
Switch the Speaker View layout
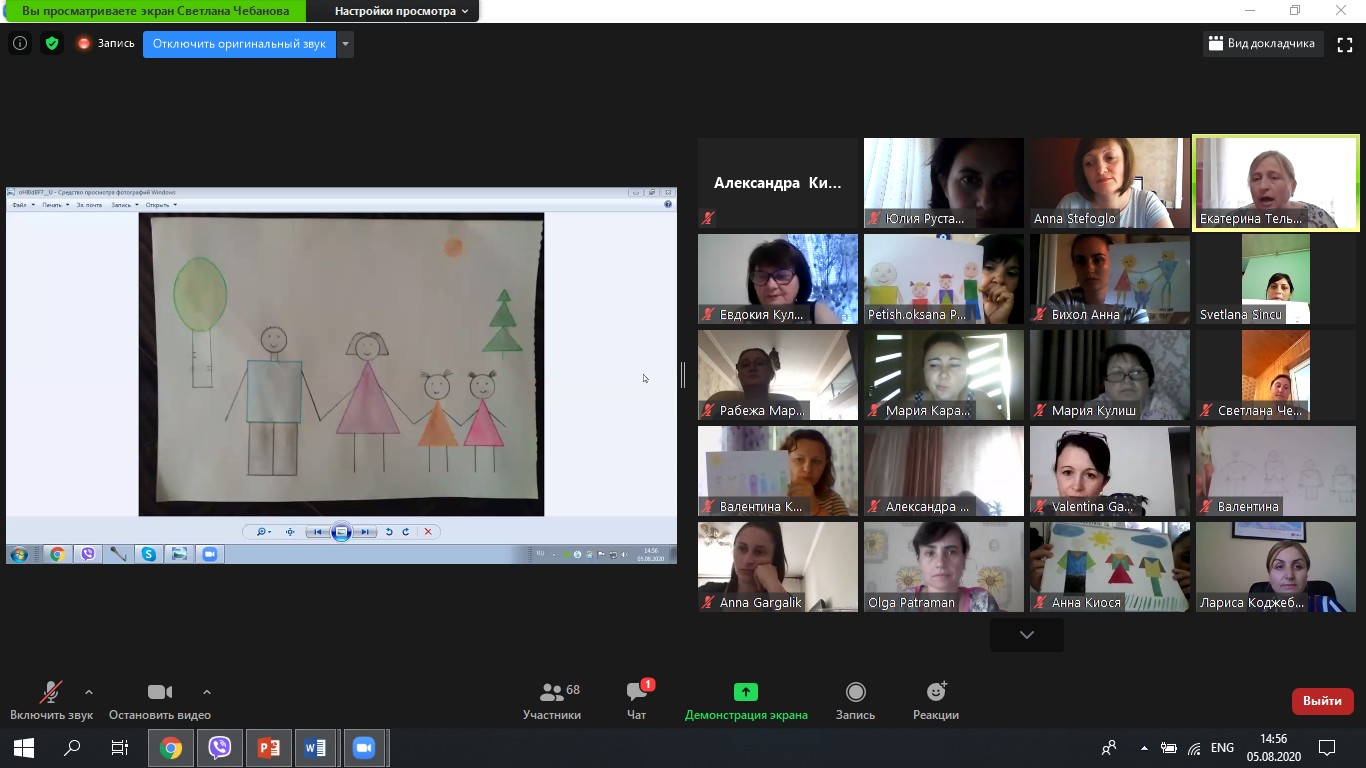point(1262,44)
